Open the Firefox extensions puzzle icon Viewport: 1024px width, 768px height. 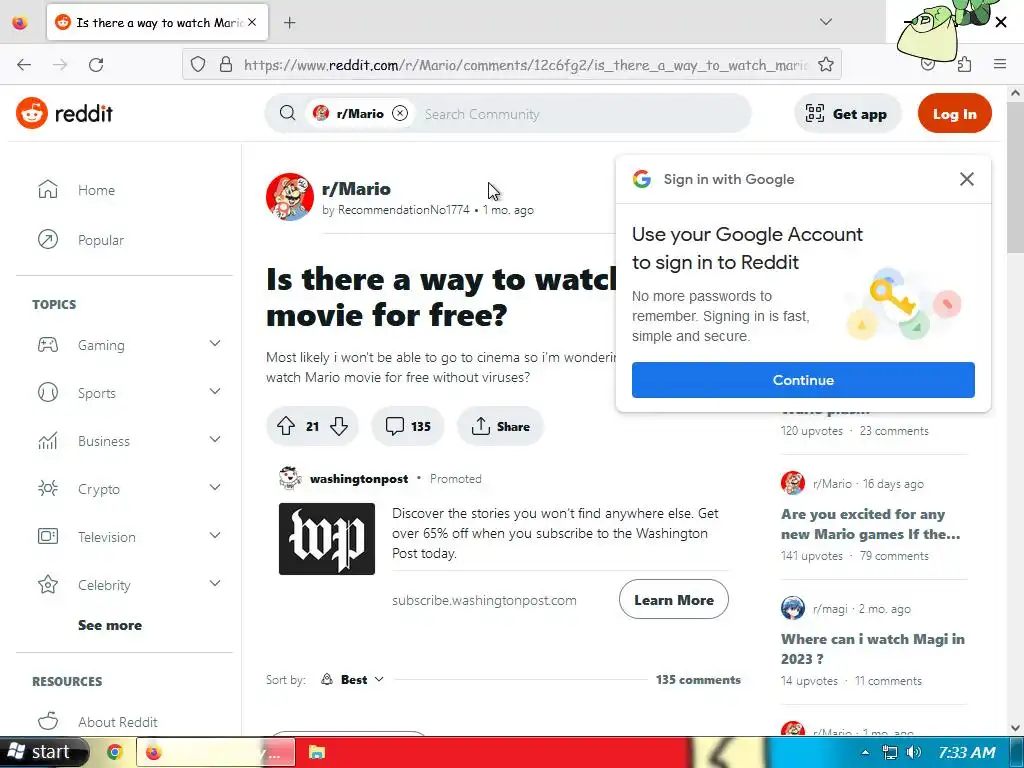[x=964, y=65]
